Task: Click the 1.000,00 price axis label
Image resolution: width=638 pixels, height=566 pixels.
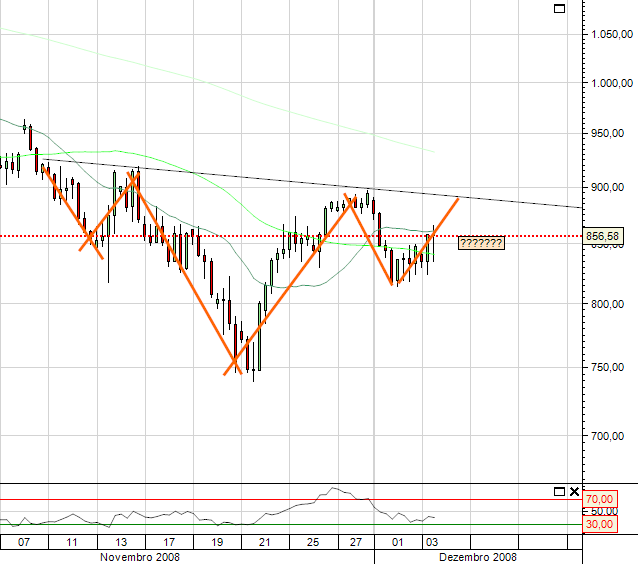Action: tap(612, 83)
